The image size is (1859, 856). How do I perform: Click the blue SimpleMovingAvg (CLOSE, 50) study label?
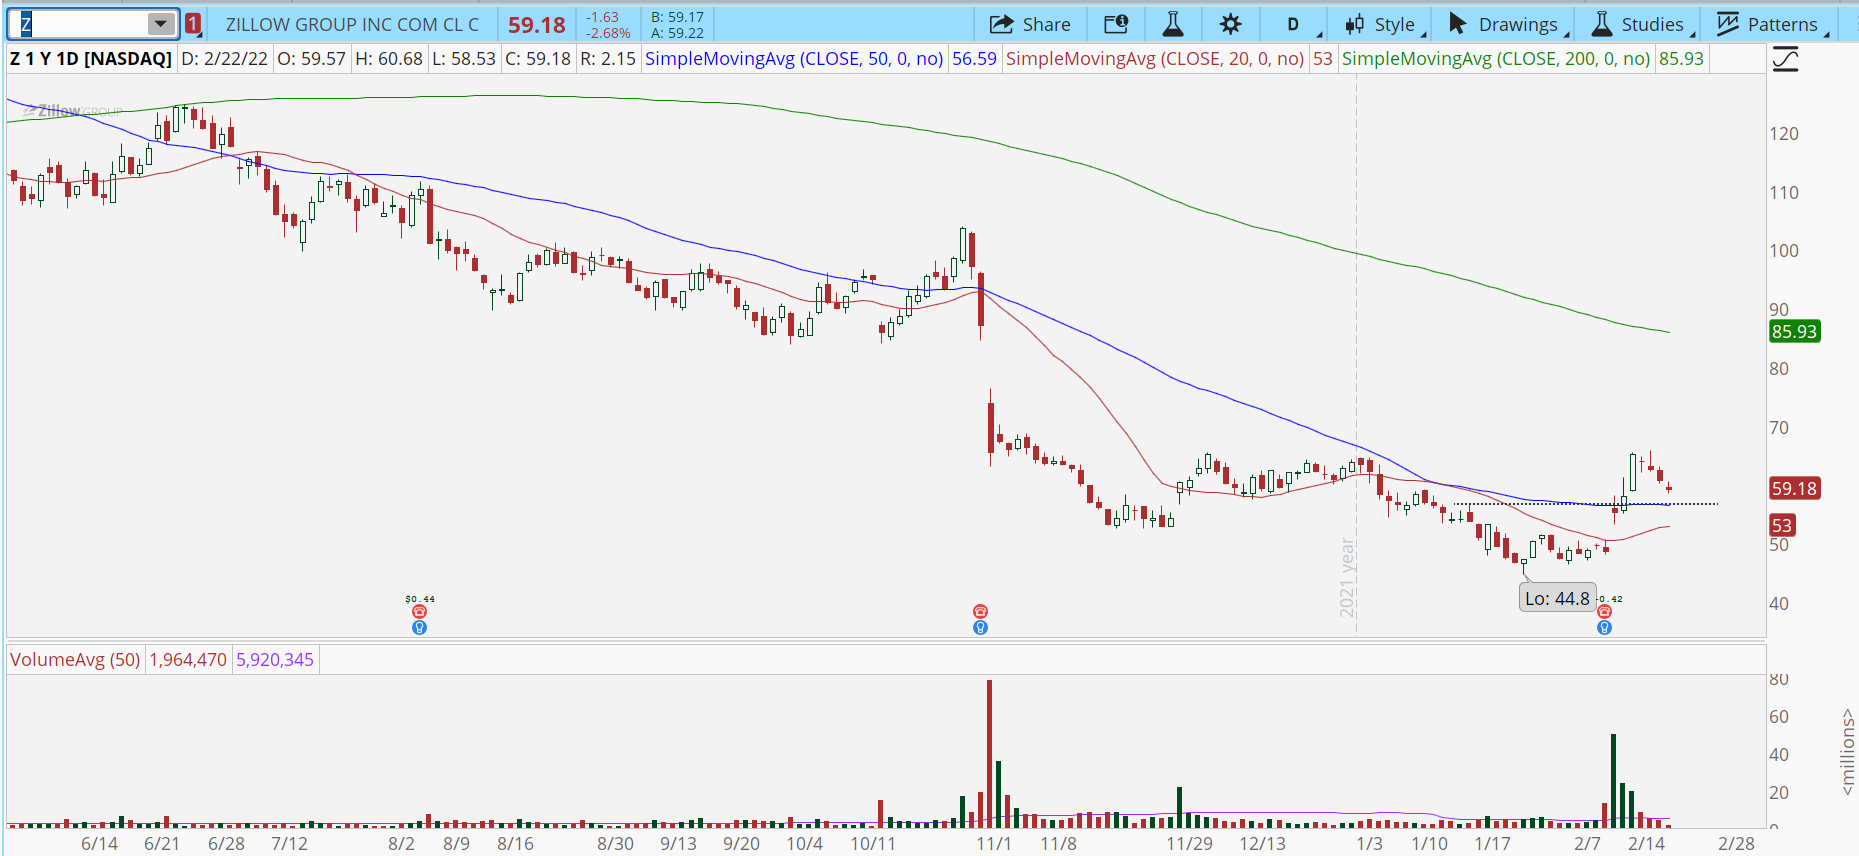click(794, 59)
